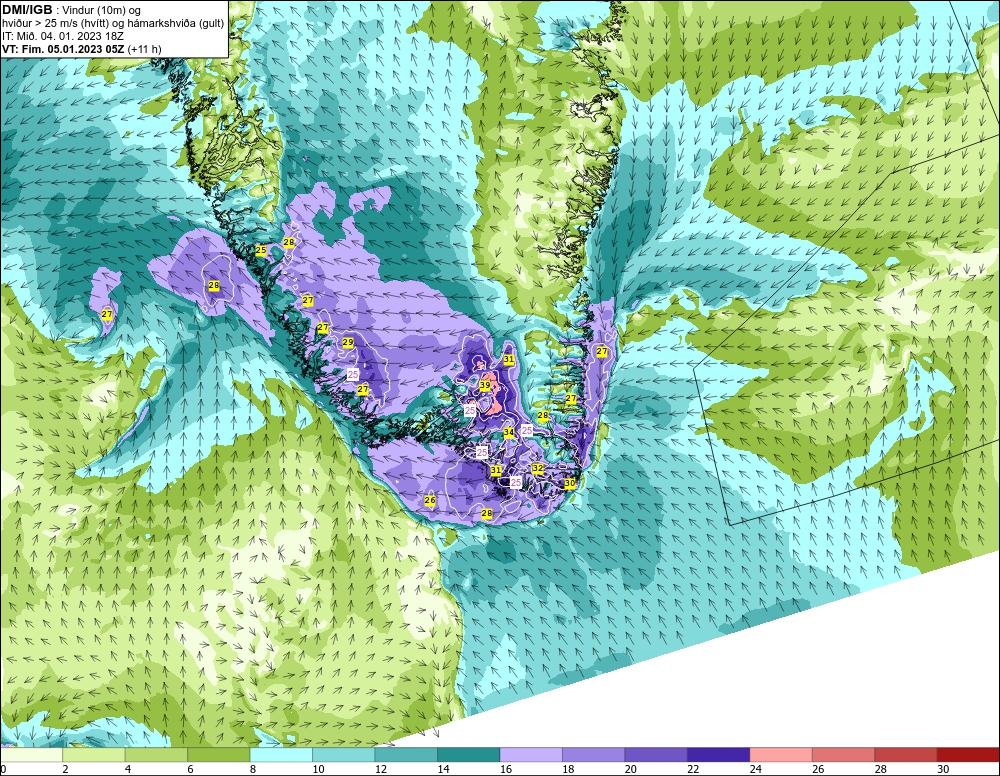The height and width of the screenshot is (776, 1000).
Task: Click the legend scale number 16
Action: tap(506, 769)
